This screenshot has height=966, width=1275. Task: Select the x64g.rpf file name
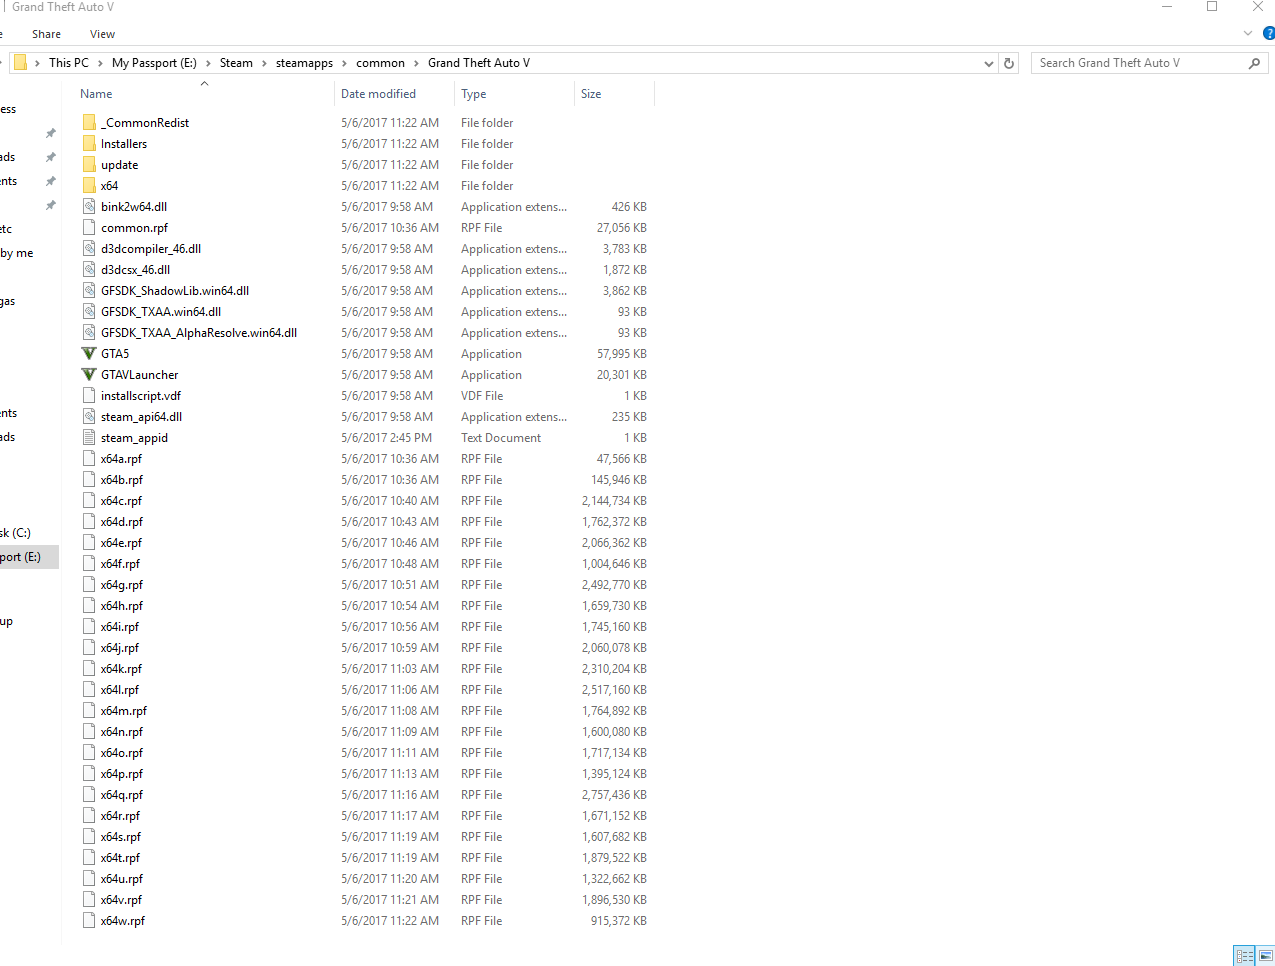tap(122, 585)
